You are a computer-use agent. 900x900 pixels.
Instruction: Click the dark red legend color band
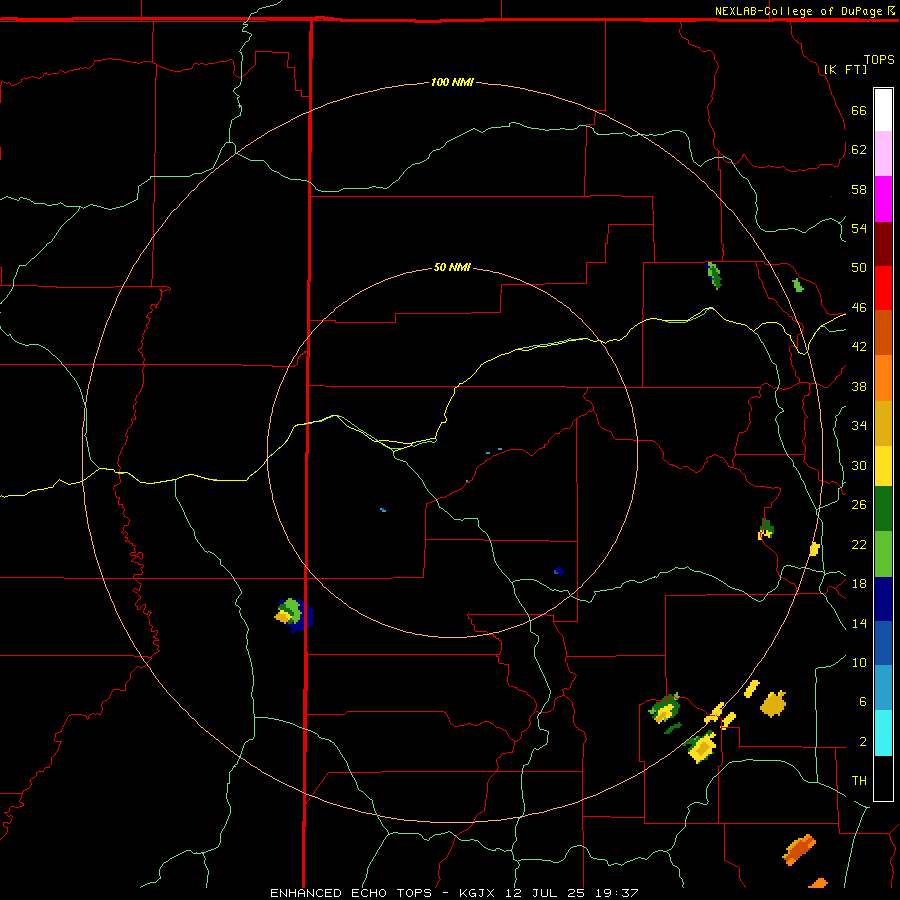click(x=883, y=244)
